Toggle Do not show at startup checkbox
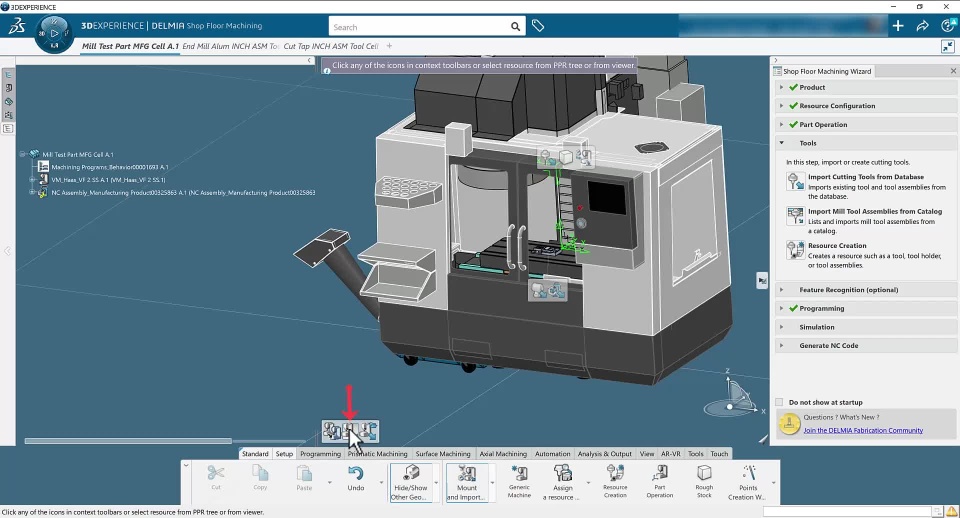The width and height of the screenshot is (960, 518). (779, 402)
